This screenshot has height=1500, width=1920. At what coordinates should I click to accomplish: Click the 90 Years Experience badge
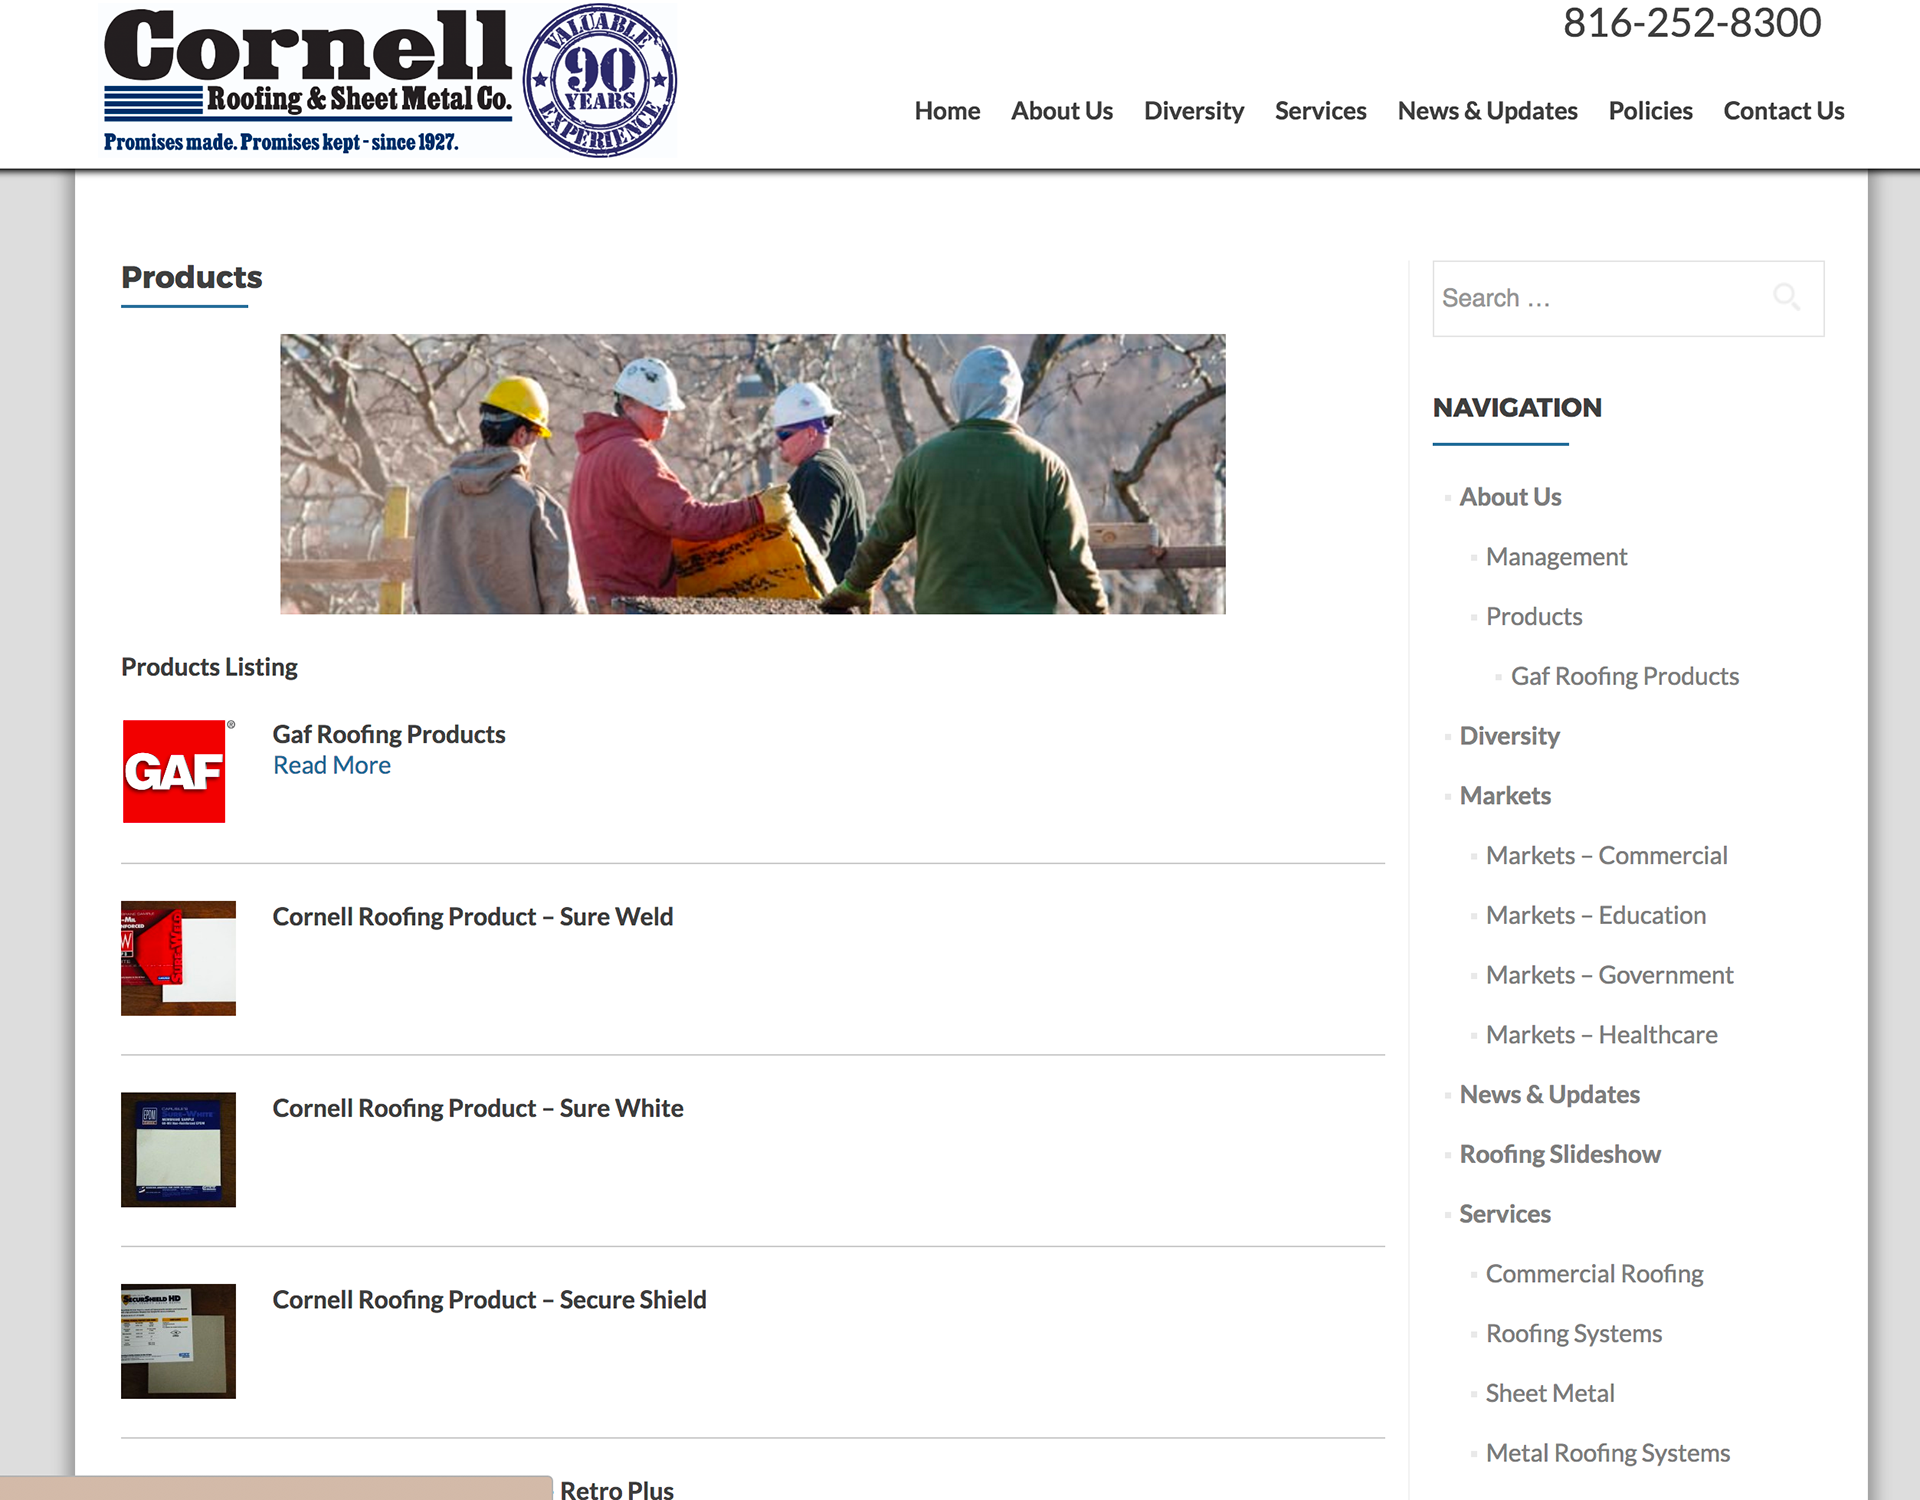click(600, 80)
